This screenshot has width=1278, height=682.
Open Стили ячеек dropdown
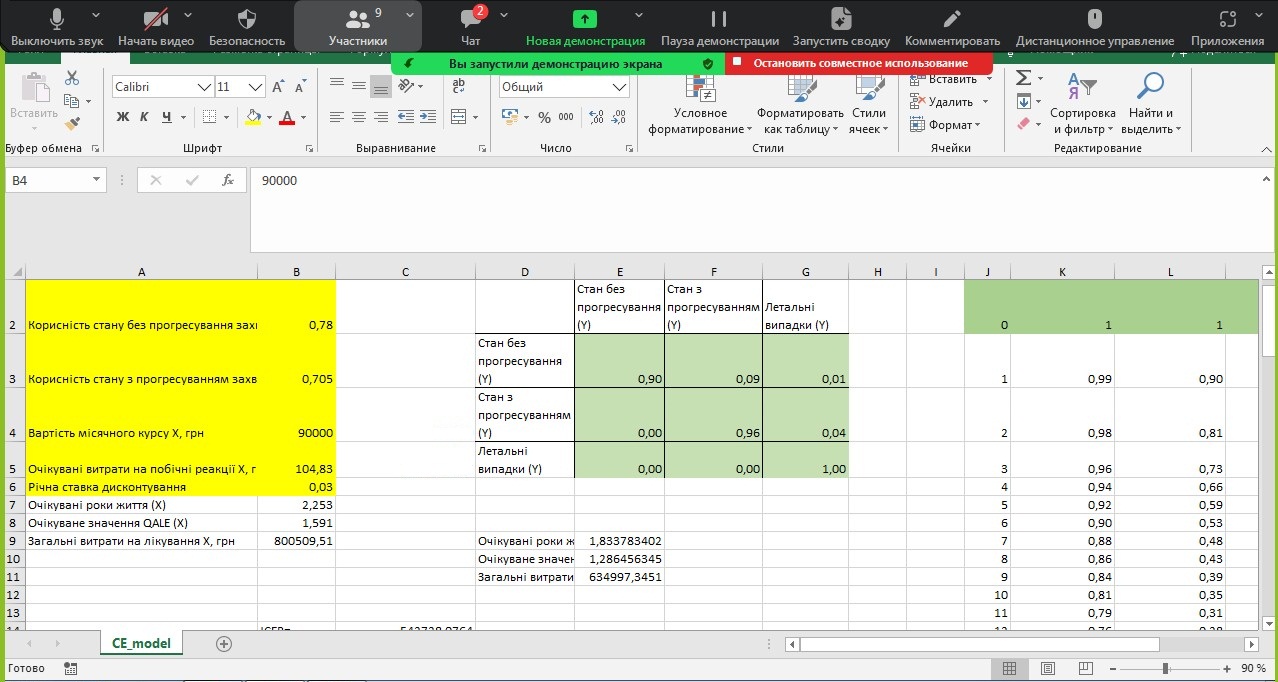point(869,105)
